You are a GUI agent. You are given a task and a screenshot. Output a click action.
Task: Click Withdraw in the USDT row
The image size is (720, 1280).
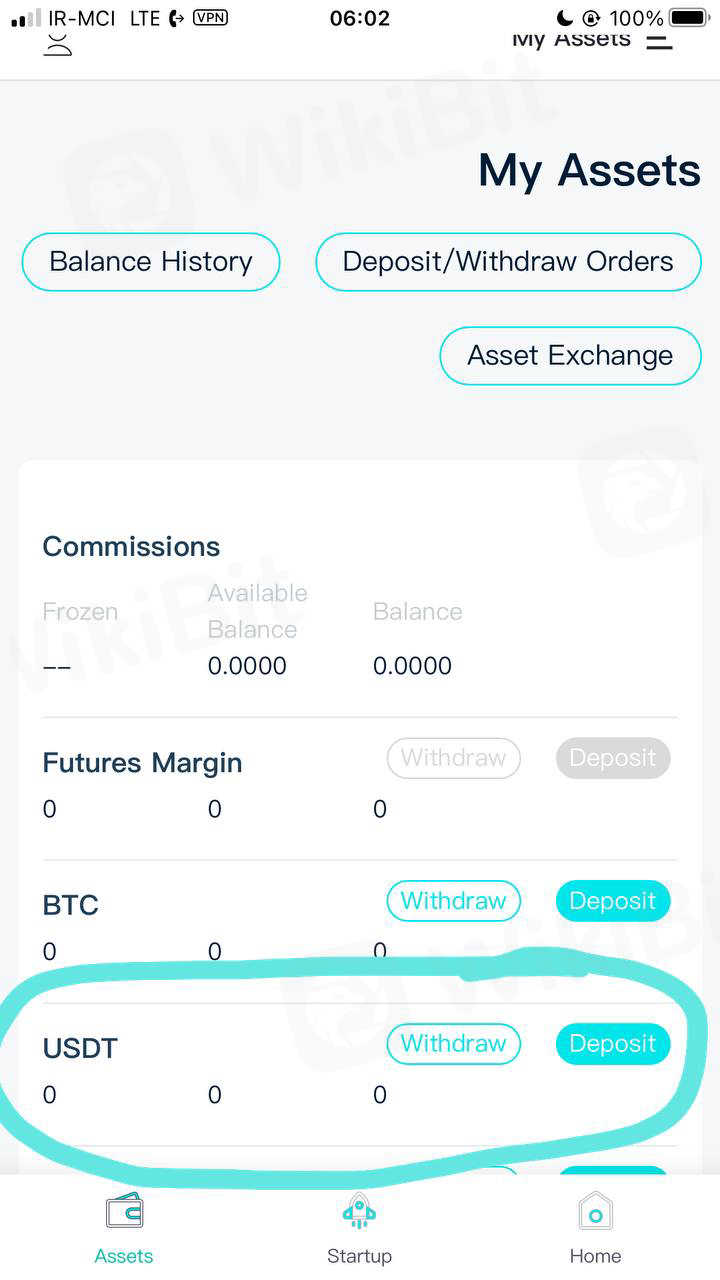(x=453, y=1044)
